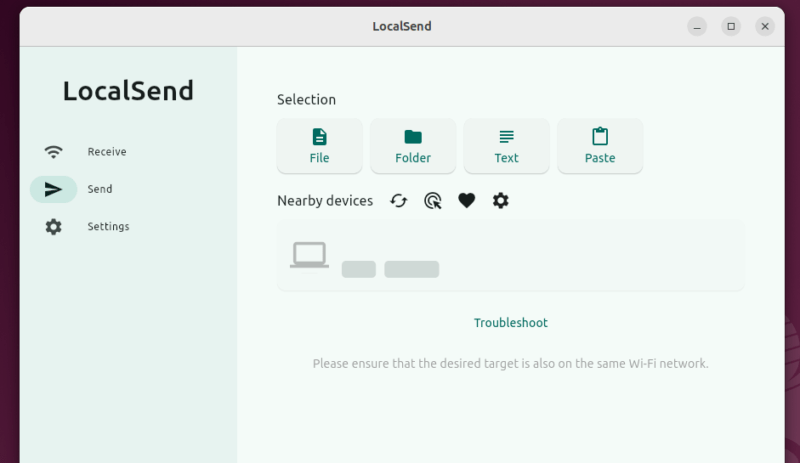Choose Folder selection button
Image resolution: width=800 pixels, height=463 pixels.
tap(413, 146)
